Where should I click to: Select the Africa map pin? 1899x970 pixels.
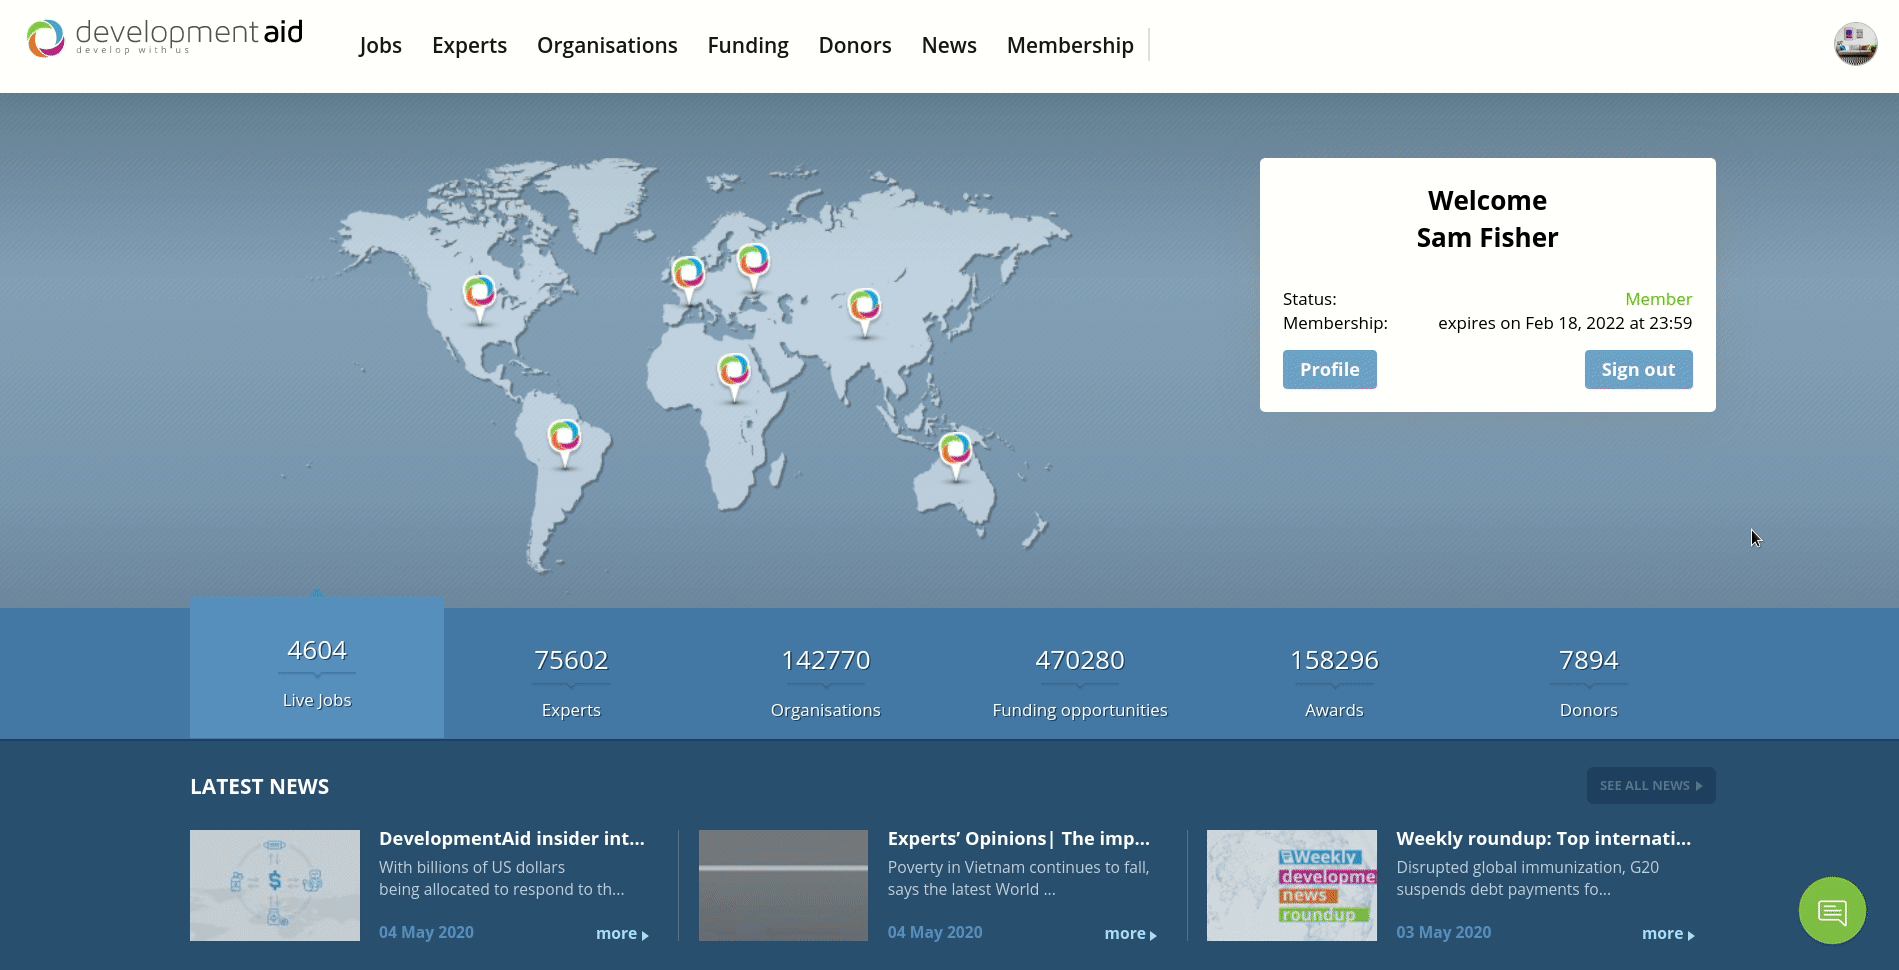click(734, 371)
